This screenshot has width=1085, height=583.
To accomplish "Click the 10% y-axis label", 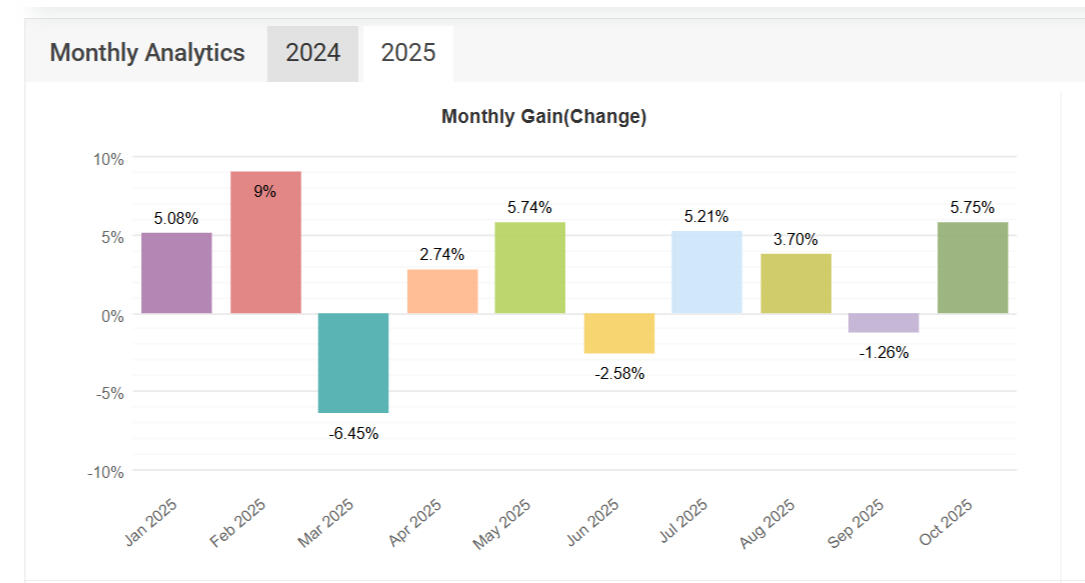I will click(110, 158).
